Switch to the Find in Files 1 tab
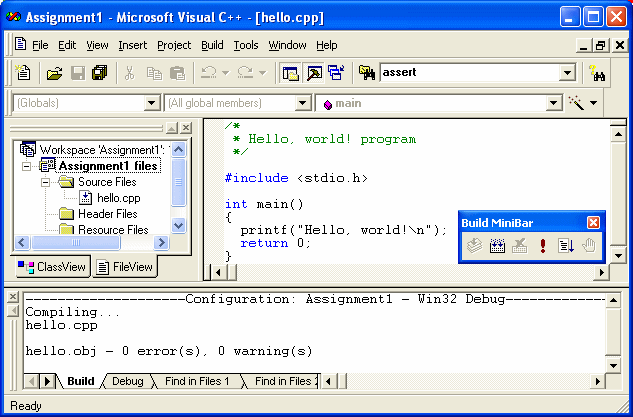 pos(197,381)
